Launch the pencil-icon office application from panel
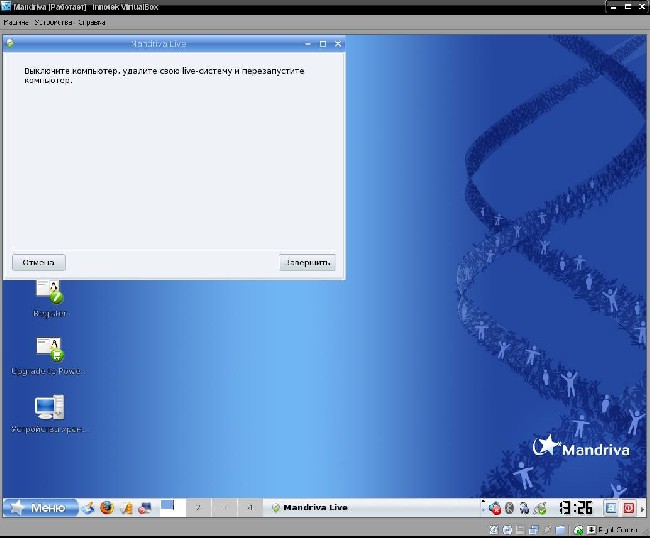This screenshot has height=538, width=650. (x=126, y=507)
